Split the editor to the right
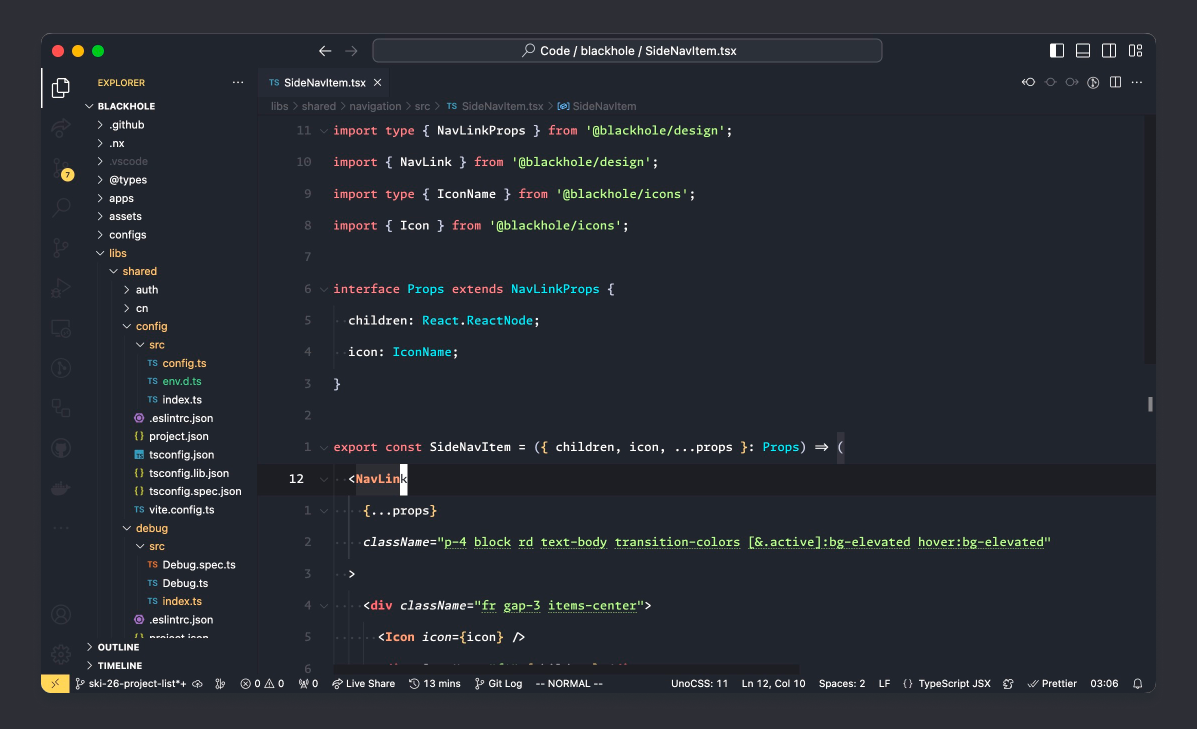1197x729 pixels. pyautogui.click(x=1115, y=82)
